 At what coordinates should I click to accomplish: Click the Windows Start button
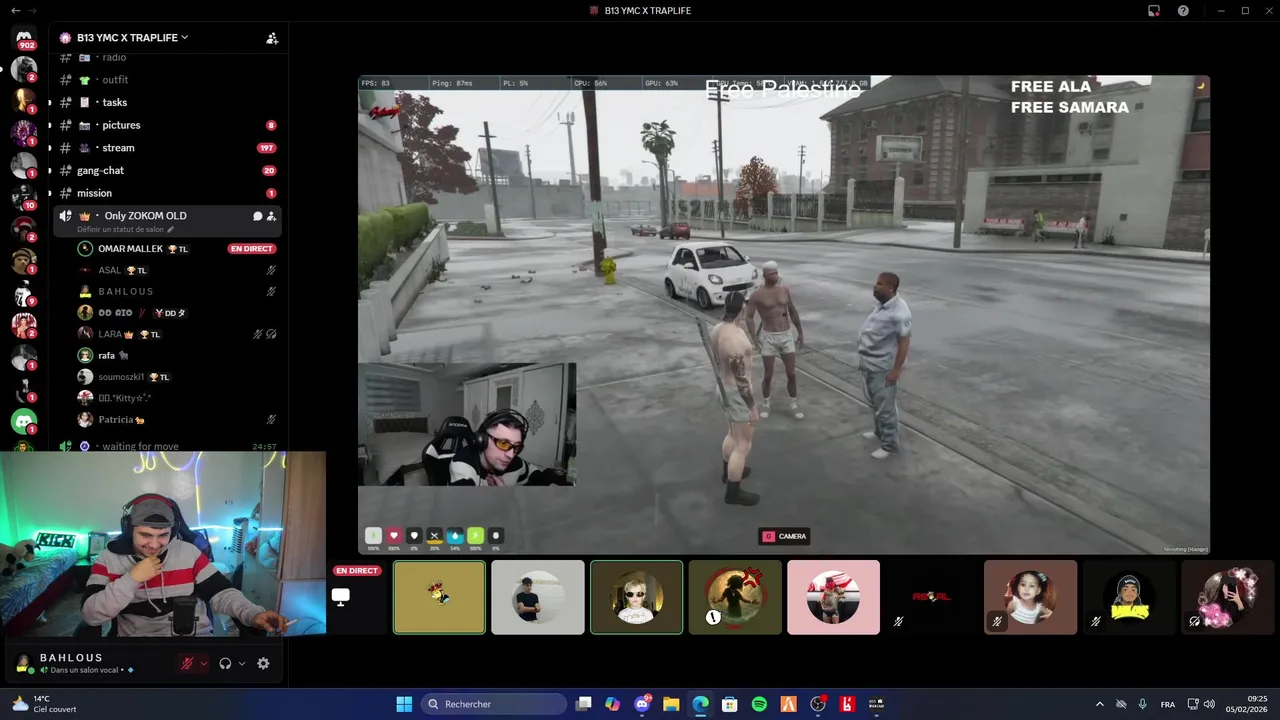pos(404,704)
